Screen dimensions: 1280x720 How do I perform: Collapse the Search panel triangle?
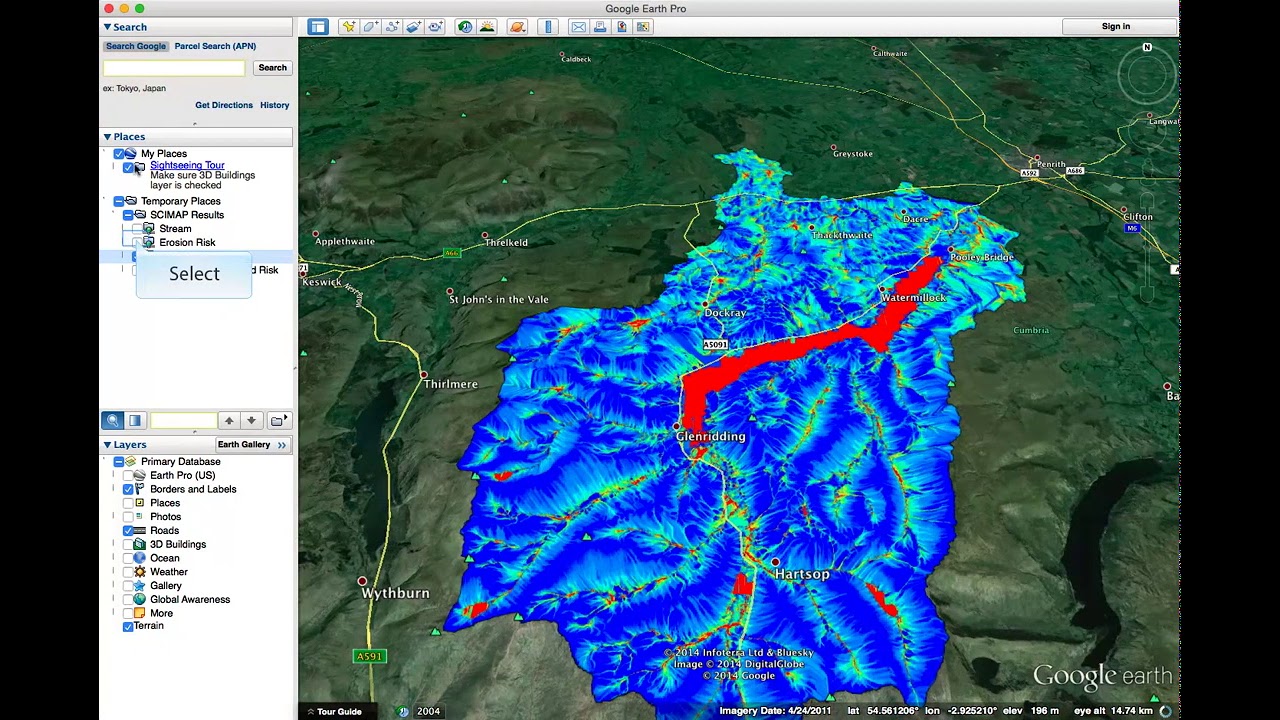tap(107, 27)
